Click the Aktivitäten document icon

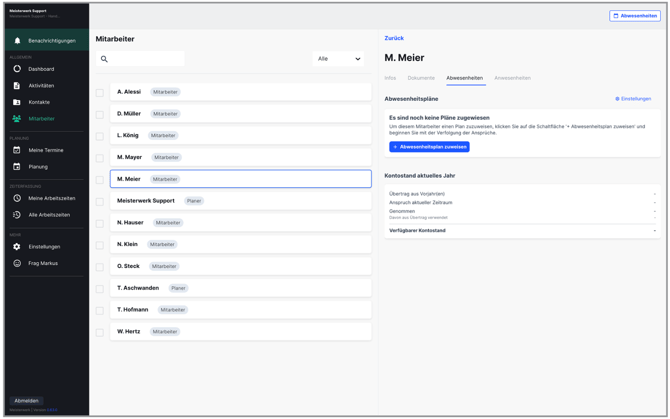pos(17,85)
